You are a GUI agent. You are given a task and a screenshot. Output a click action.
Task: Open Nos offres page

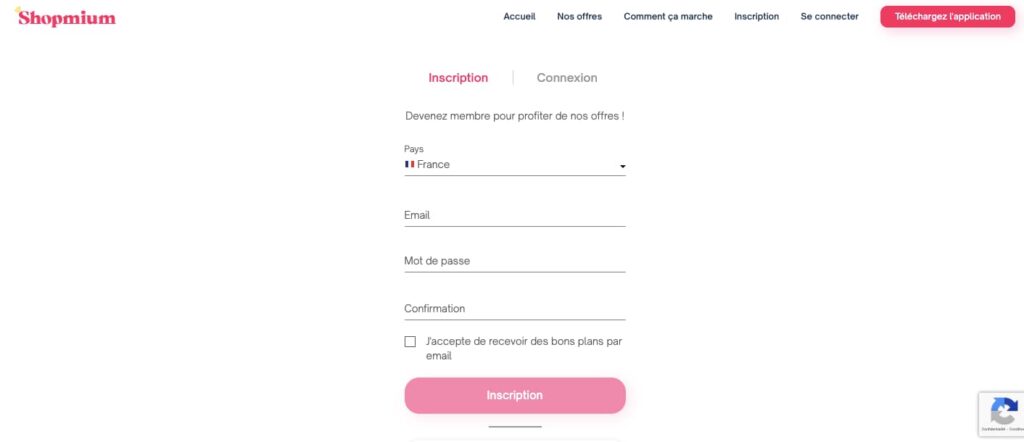[x=579, y=17]
